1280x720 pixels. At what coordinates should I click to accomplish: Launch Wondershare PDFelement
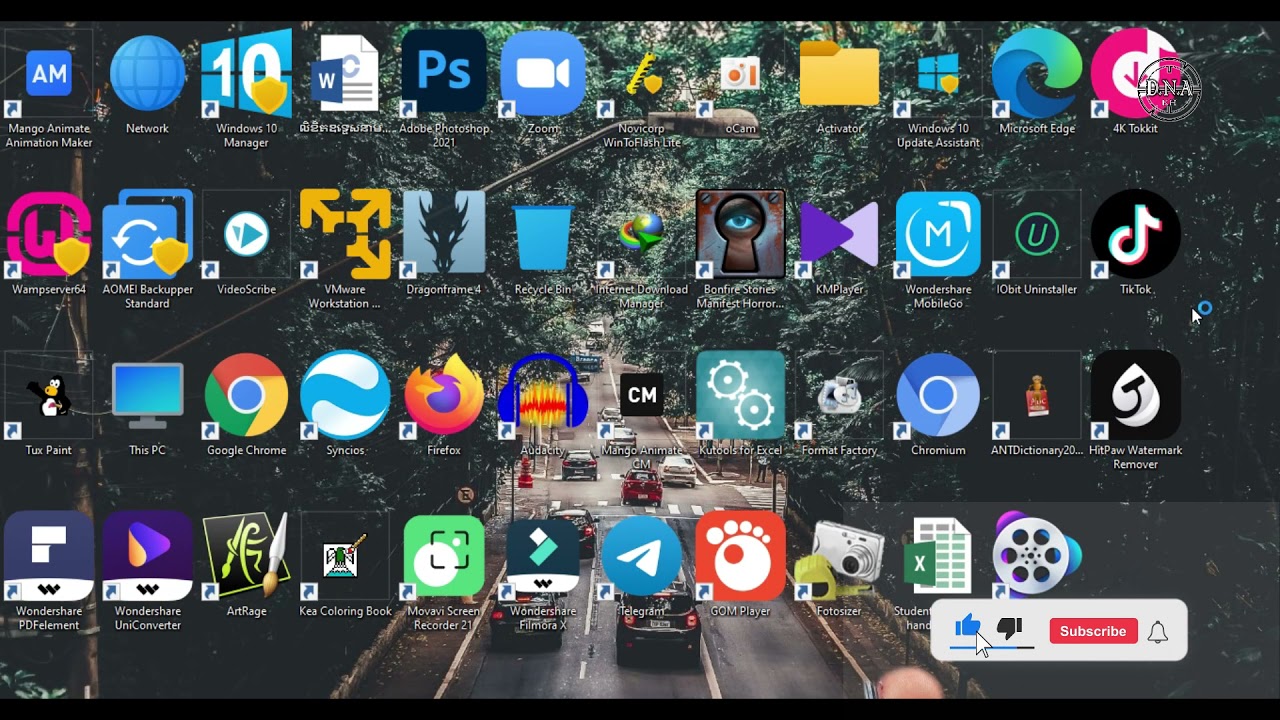[x=49, y=558]
